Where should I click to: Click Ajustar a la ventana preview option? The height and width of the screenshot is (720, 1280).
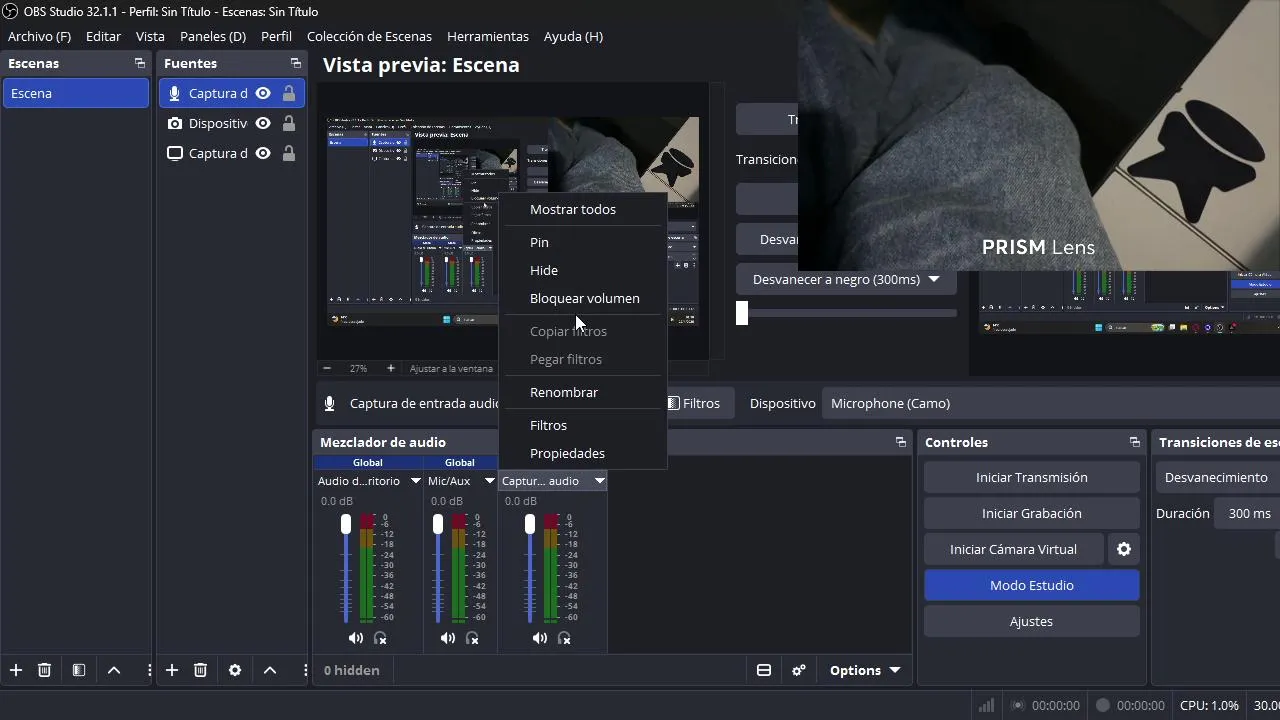(451, 368)
